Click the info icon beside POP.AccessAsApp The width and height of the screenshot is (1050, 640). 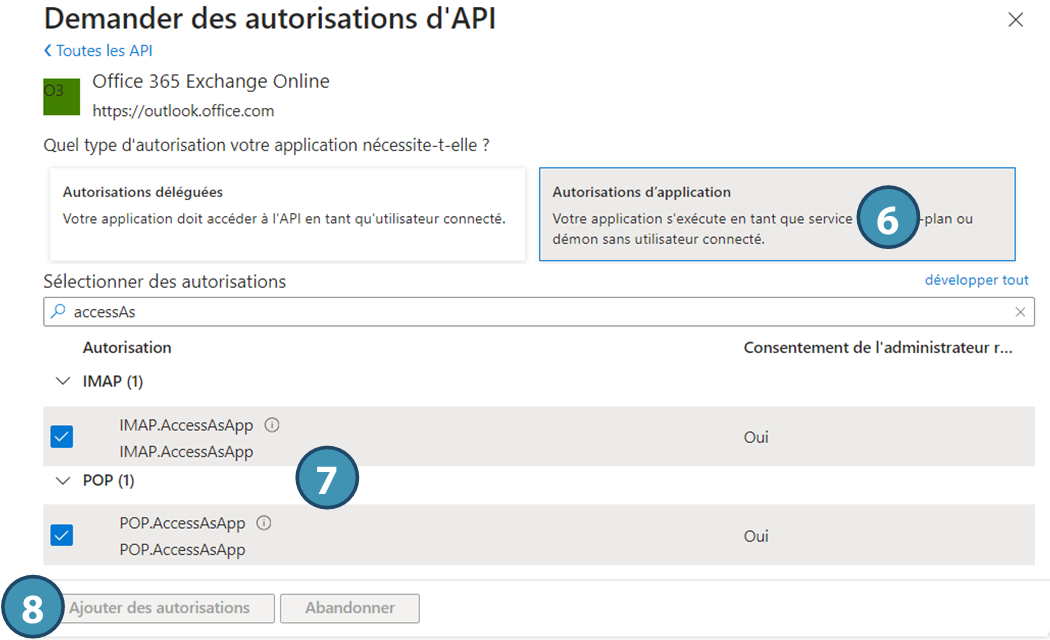[264, 523]
